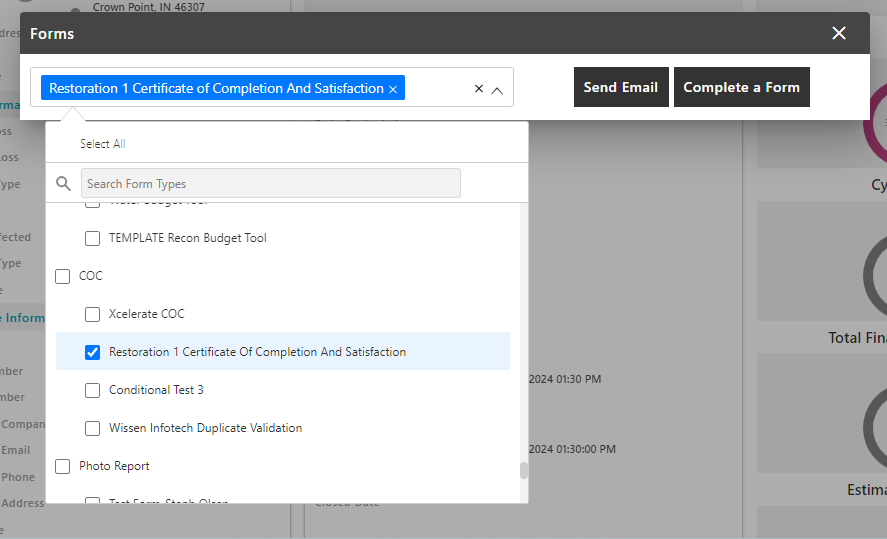Screen dimensions: 887x539
Task: Click the Send Email button
Action: click(x=621, y=87)
